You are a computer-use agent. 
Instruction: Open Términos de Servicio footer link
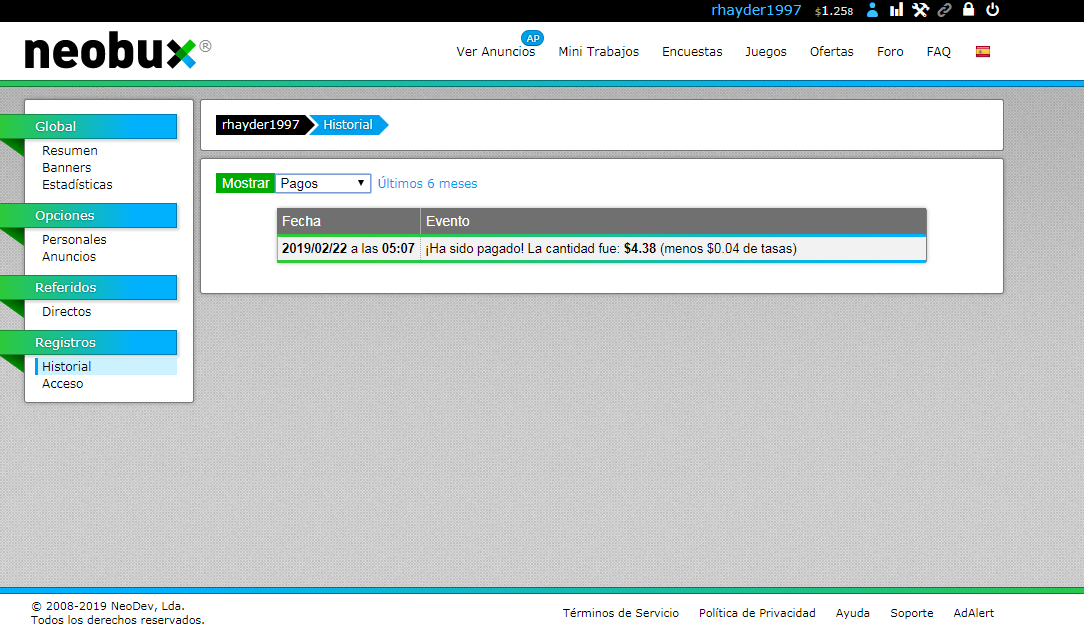[621, 613]
